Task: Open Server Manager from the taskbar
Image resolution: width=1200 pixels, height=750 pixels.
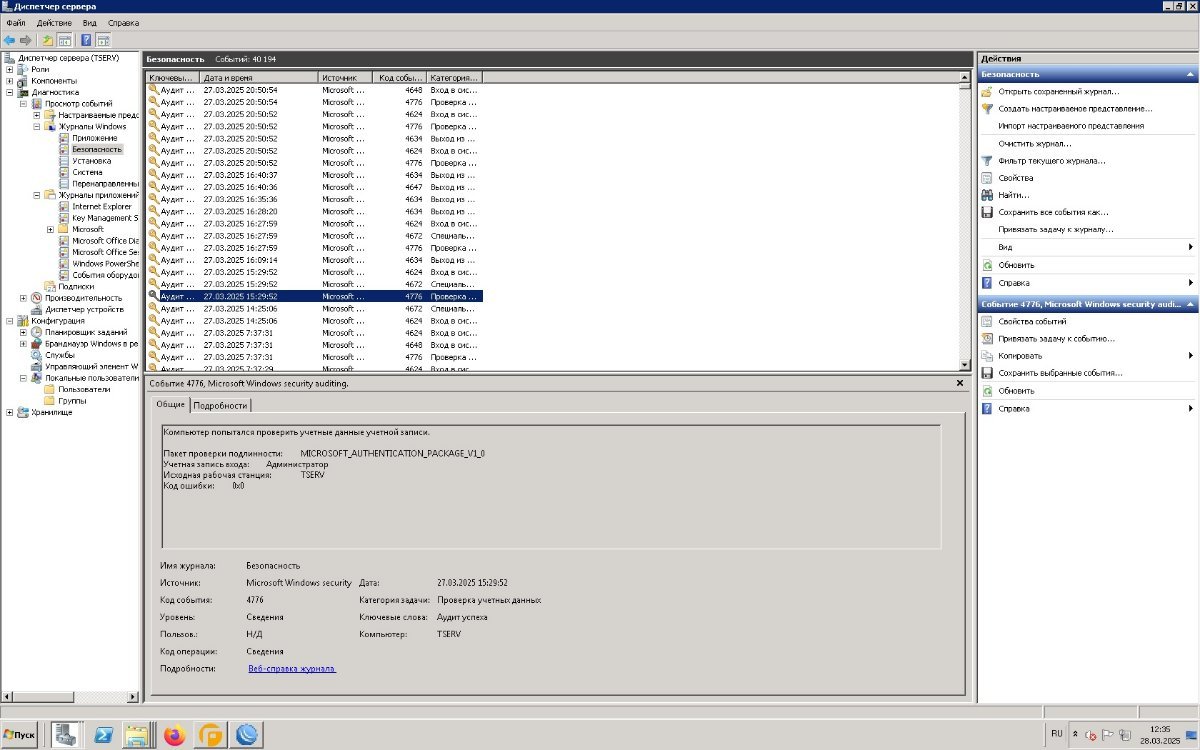Action: pyautogui.click(x=66, y=735)
